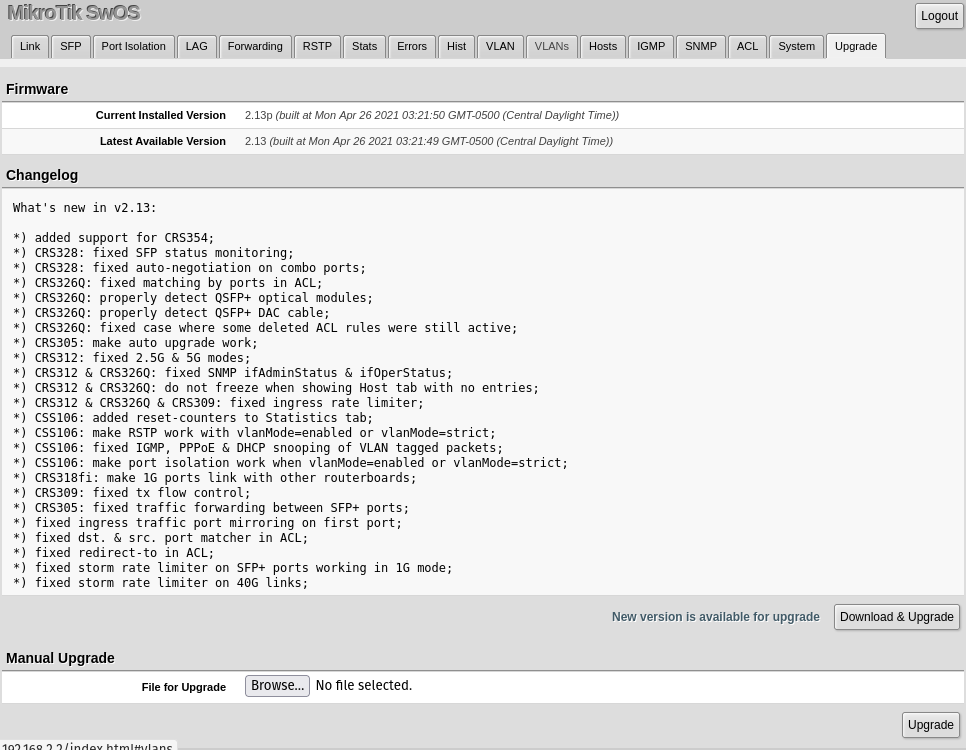Screen dimensions: 966x750
Task: Click the MikroTik SwOS title
Action: pyautogui.click(x=73, y=12)
